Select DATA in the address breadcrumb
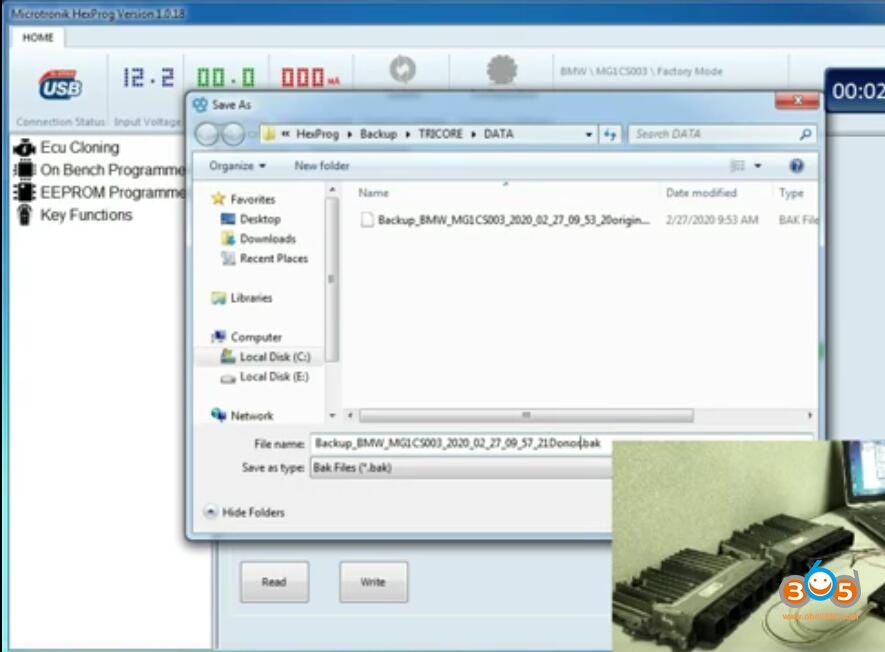The width and height of the screenshot is (885, 652). 498,134
